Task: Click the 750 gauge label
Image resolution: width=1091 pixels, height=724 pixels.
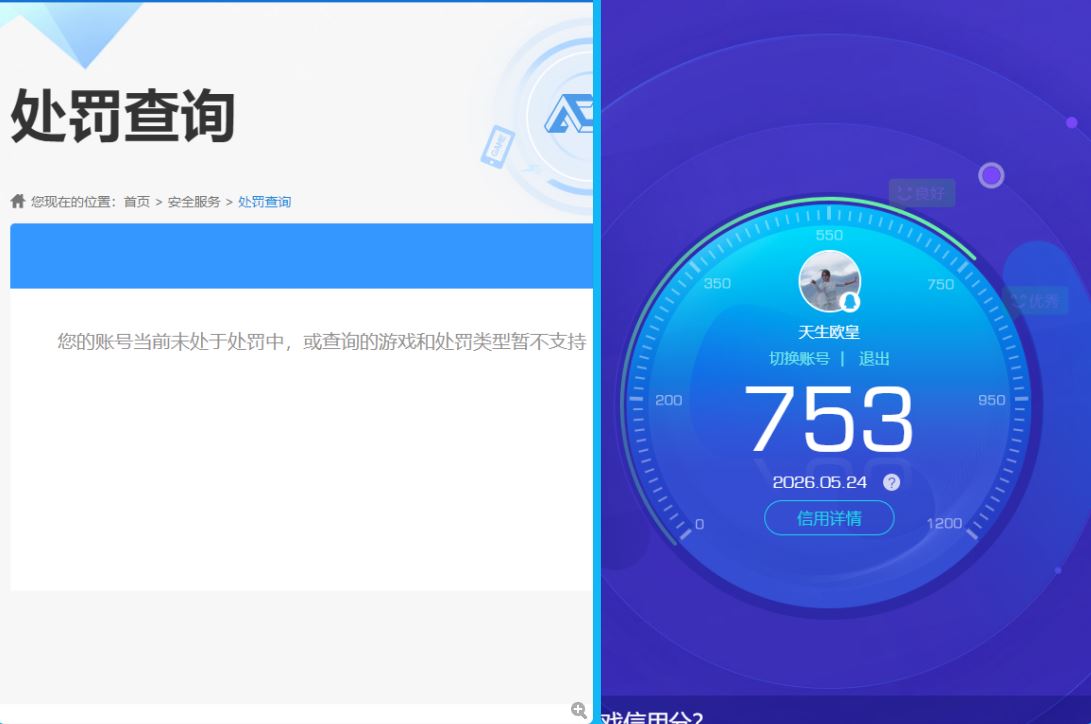Action: pyautogui.click(x=941, y=284)
